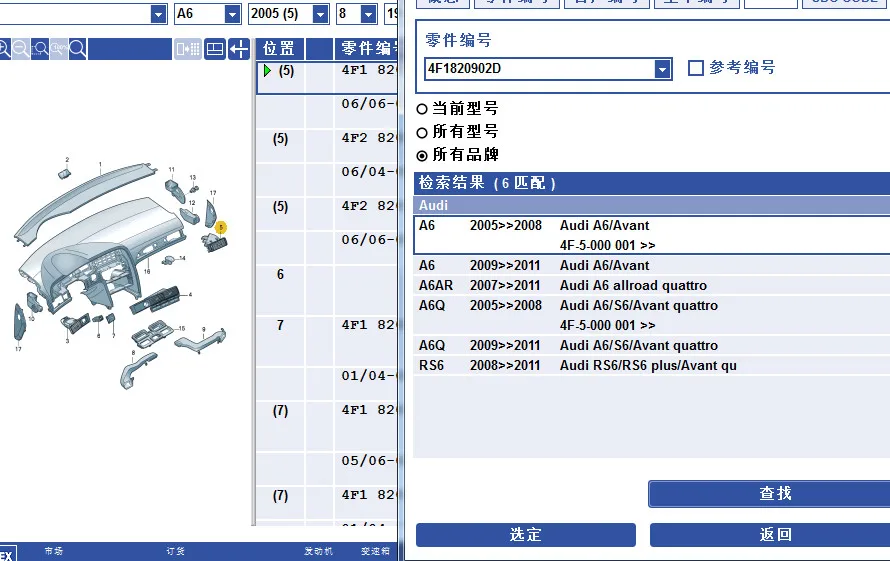Click the dashboard exploded diagram image
This screenshot has height=561, width=890.
click(x=121, y=273)
